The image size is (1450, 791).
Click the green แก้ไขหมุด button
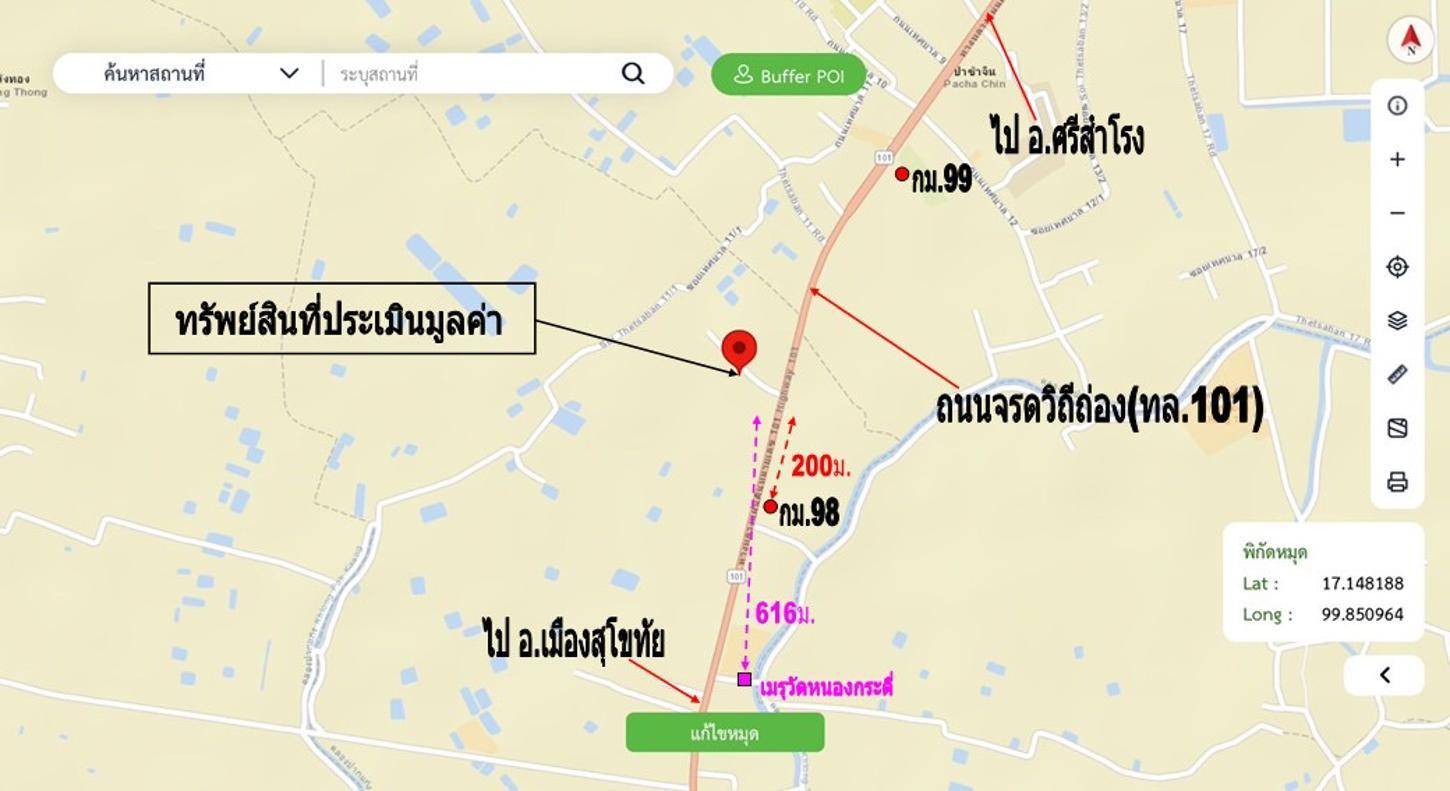(725, 733)
